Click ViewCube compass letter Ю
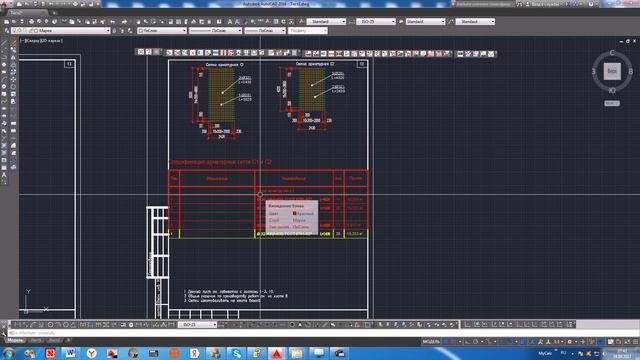Image resolution: width=640 pixels, height=360 pixels. [x=612, y=91]
